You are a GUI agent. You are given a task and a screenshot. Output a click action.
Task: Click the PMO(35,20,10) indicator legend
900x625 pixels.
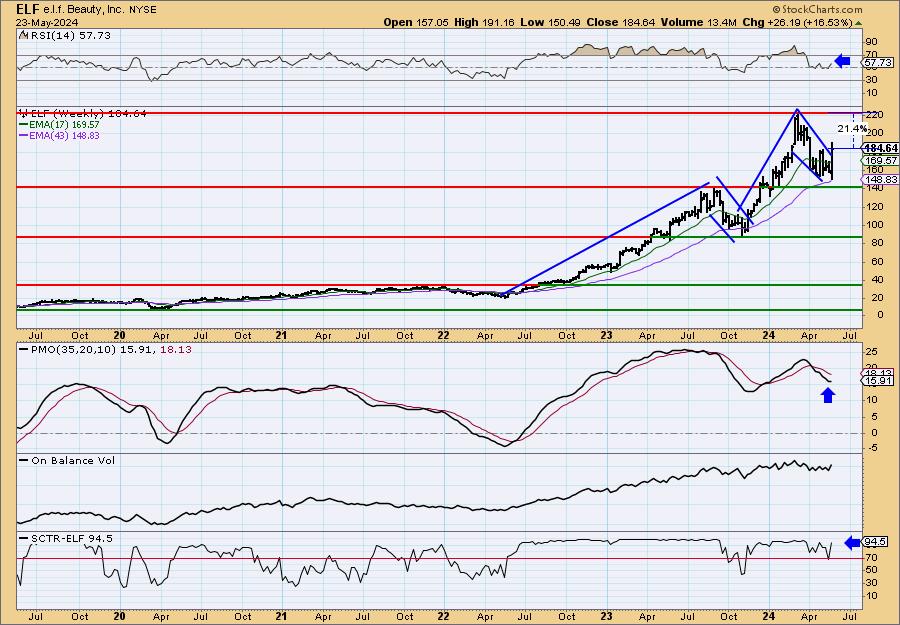coord(105,349)
